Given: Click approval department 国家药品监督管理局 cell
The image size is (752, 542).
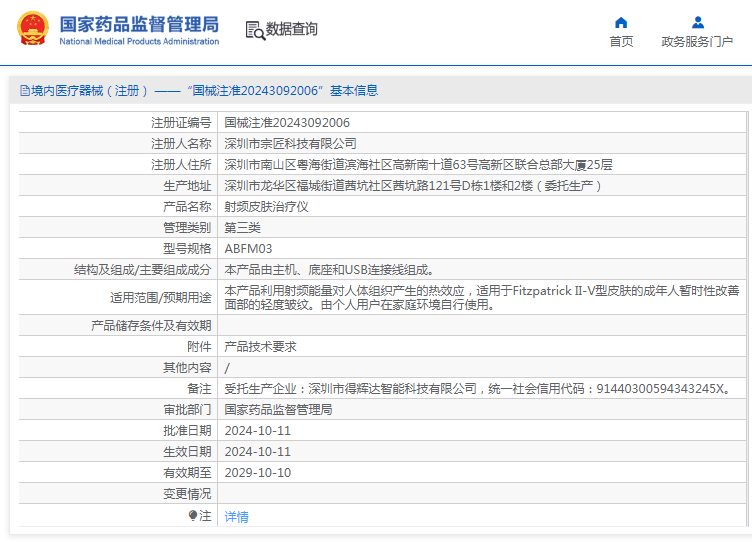Looking at the screenshot, I should 278,410.
